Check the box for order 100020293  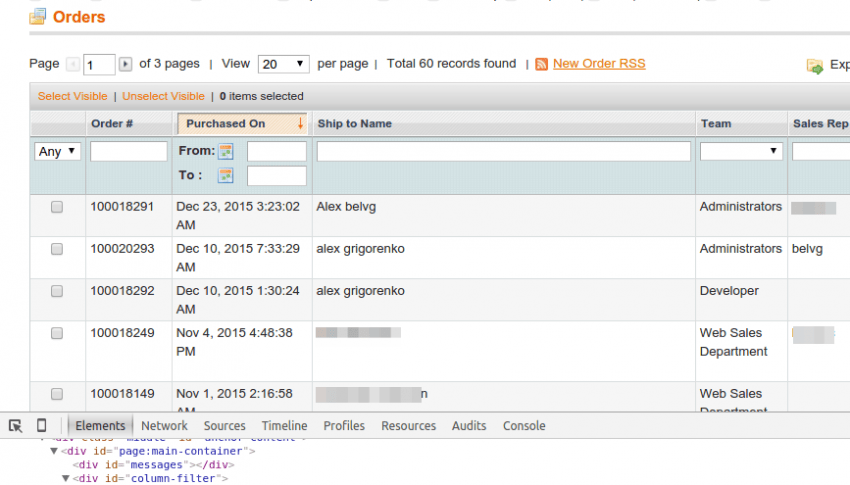click(x=57, y=249)
